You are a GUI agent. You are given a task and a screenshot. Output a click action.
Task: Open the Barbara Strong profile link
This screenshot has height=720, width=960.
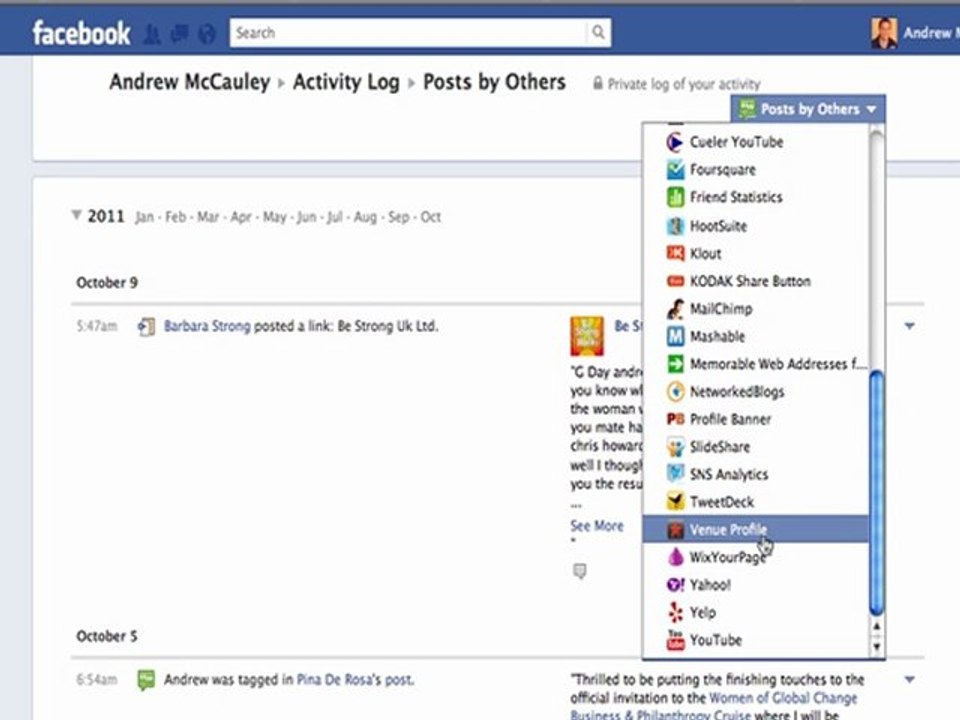pos(207,326)
